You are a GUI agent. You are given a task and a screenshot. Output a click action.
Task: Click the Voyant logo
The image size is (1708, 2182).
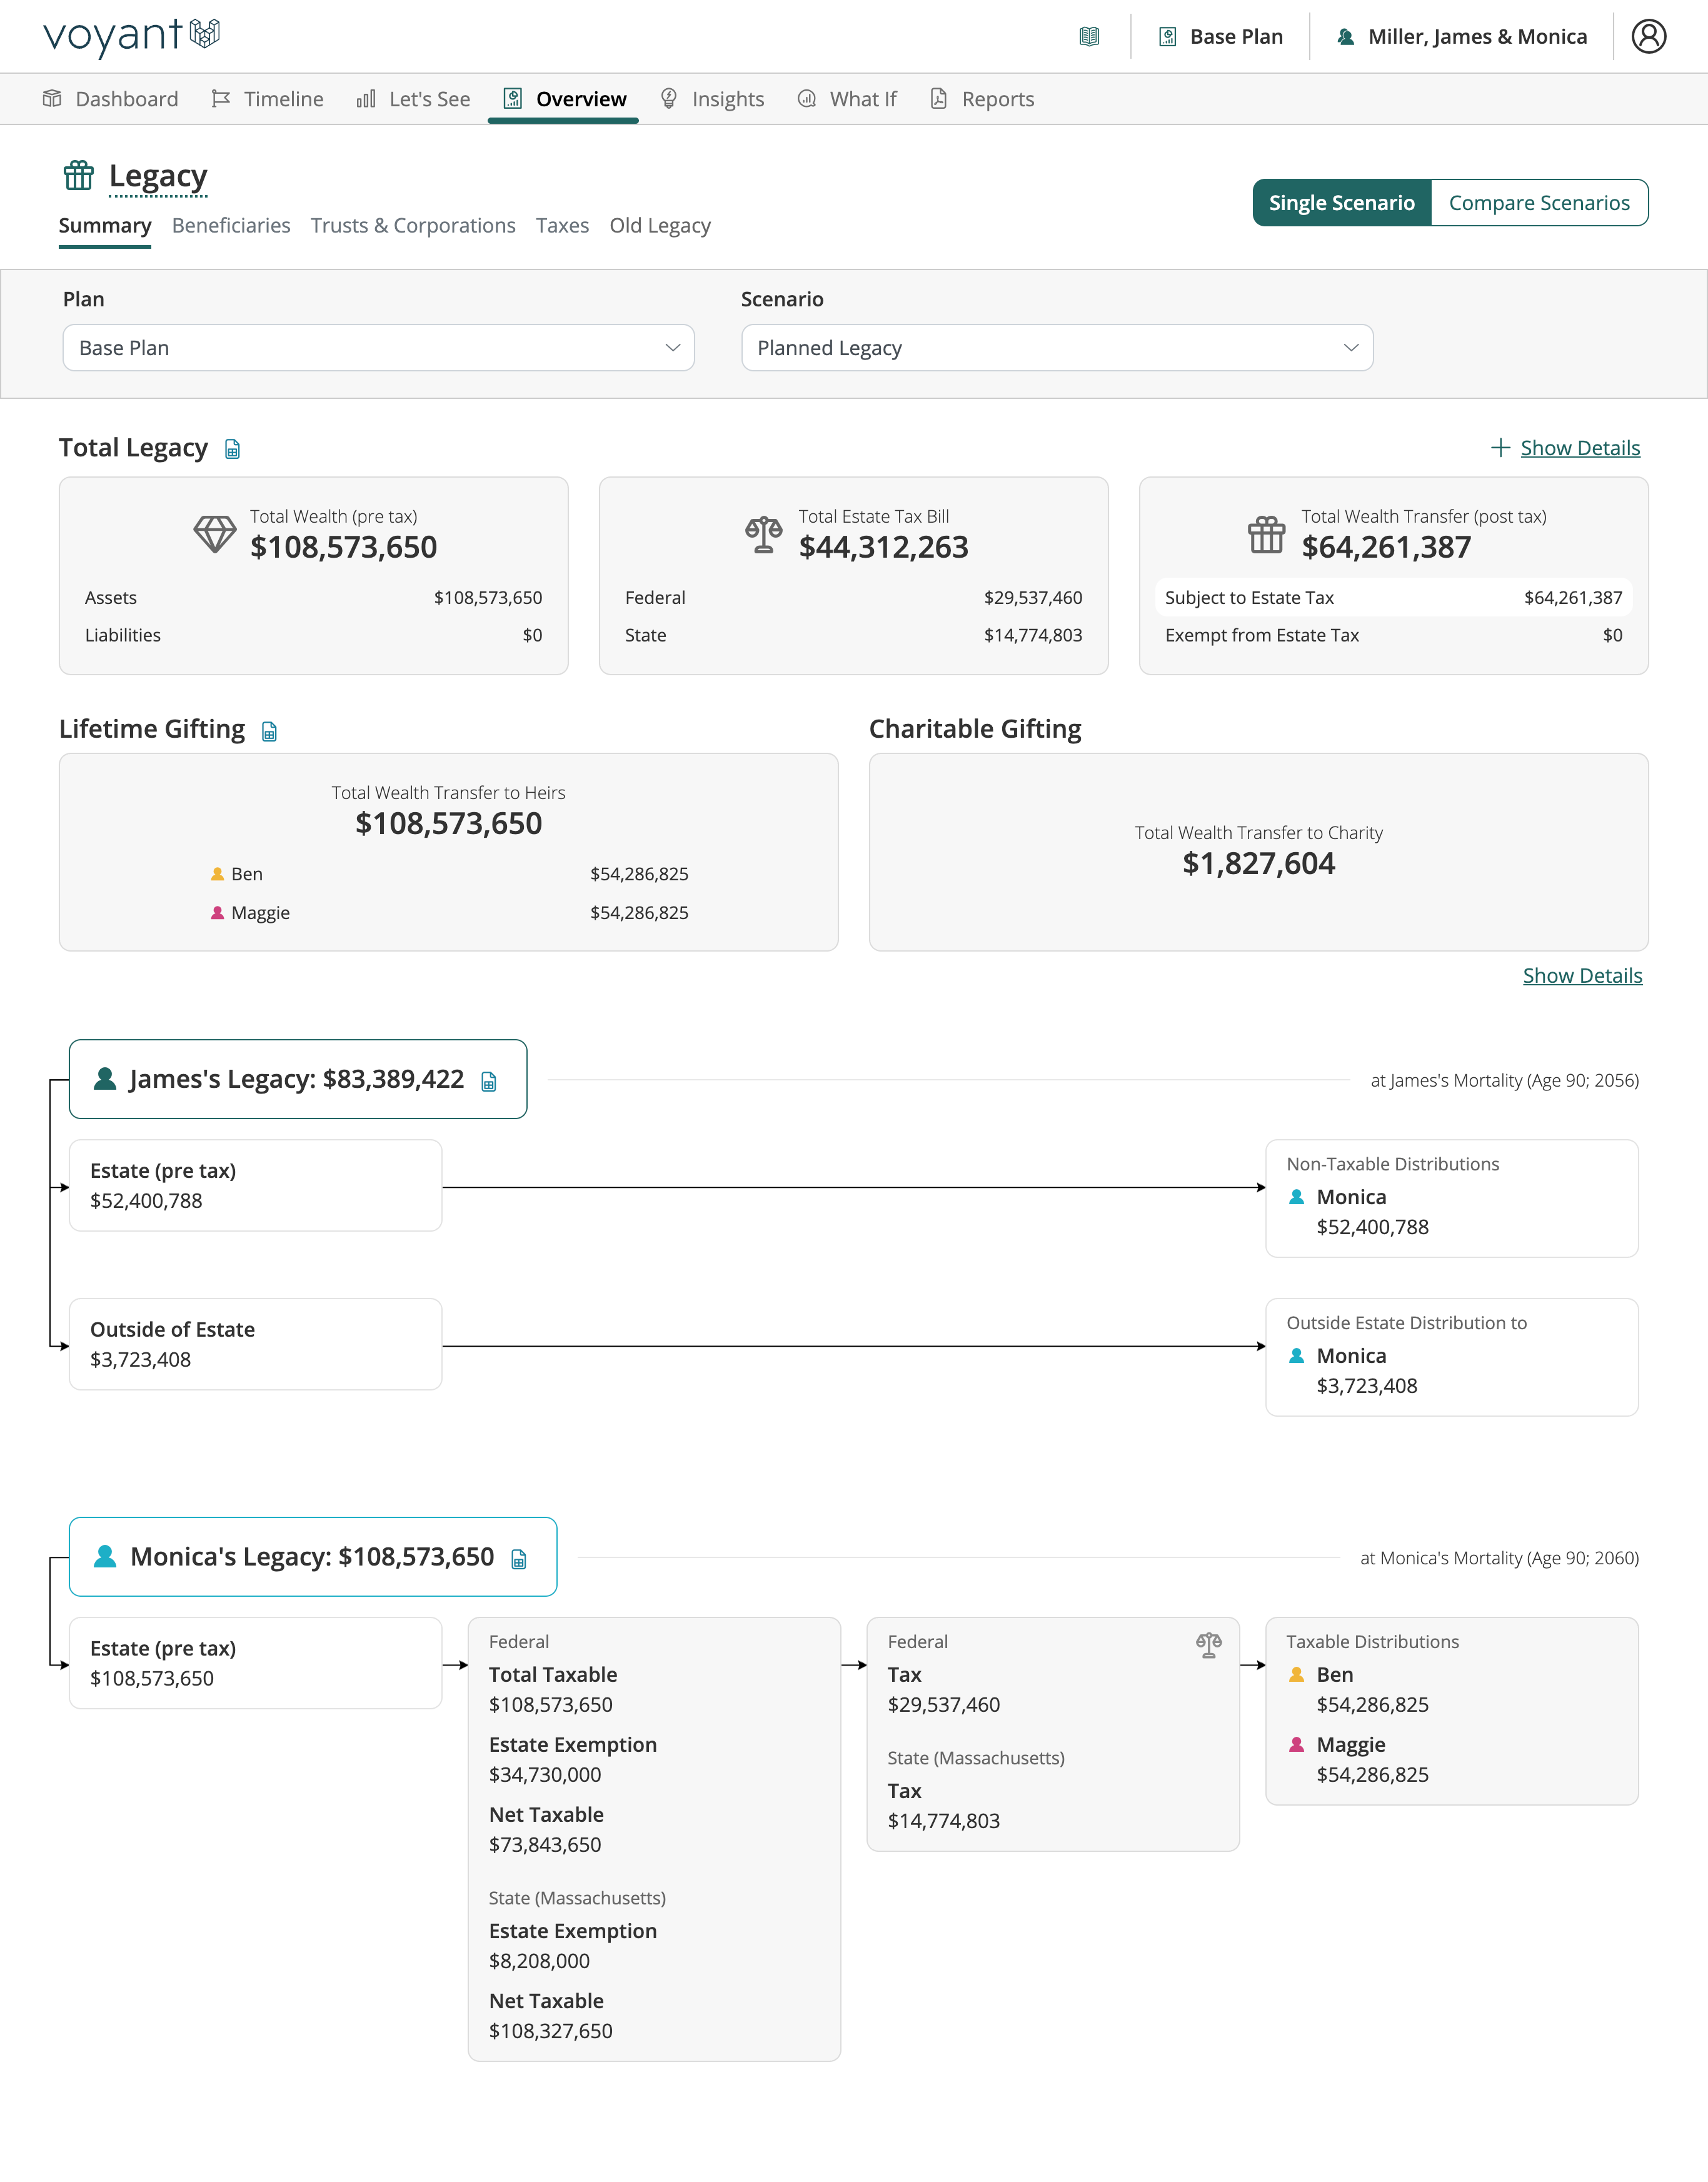131,35
